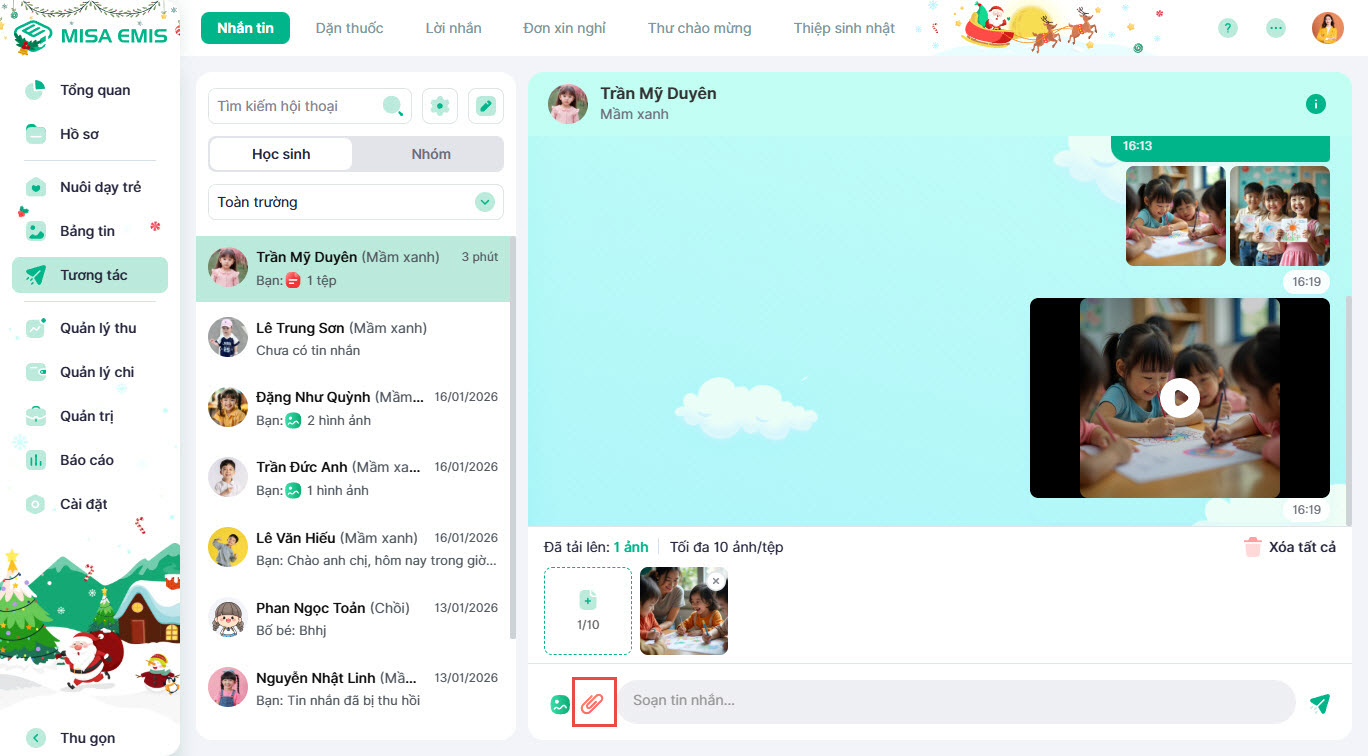
Task: Open the more options ellipsis icon
Action: [x=1276, y=28]
